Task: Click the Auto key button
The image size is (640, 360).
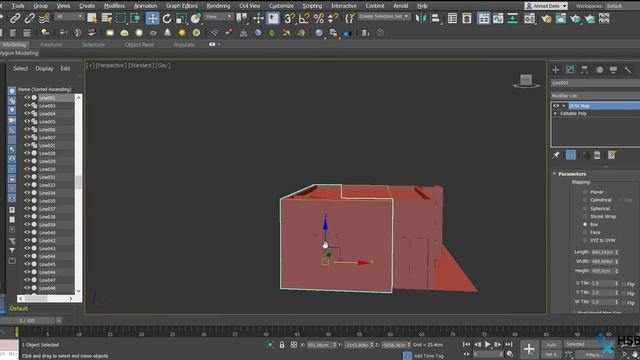Action: [x=551, y=345]
